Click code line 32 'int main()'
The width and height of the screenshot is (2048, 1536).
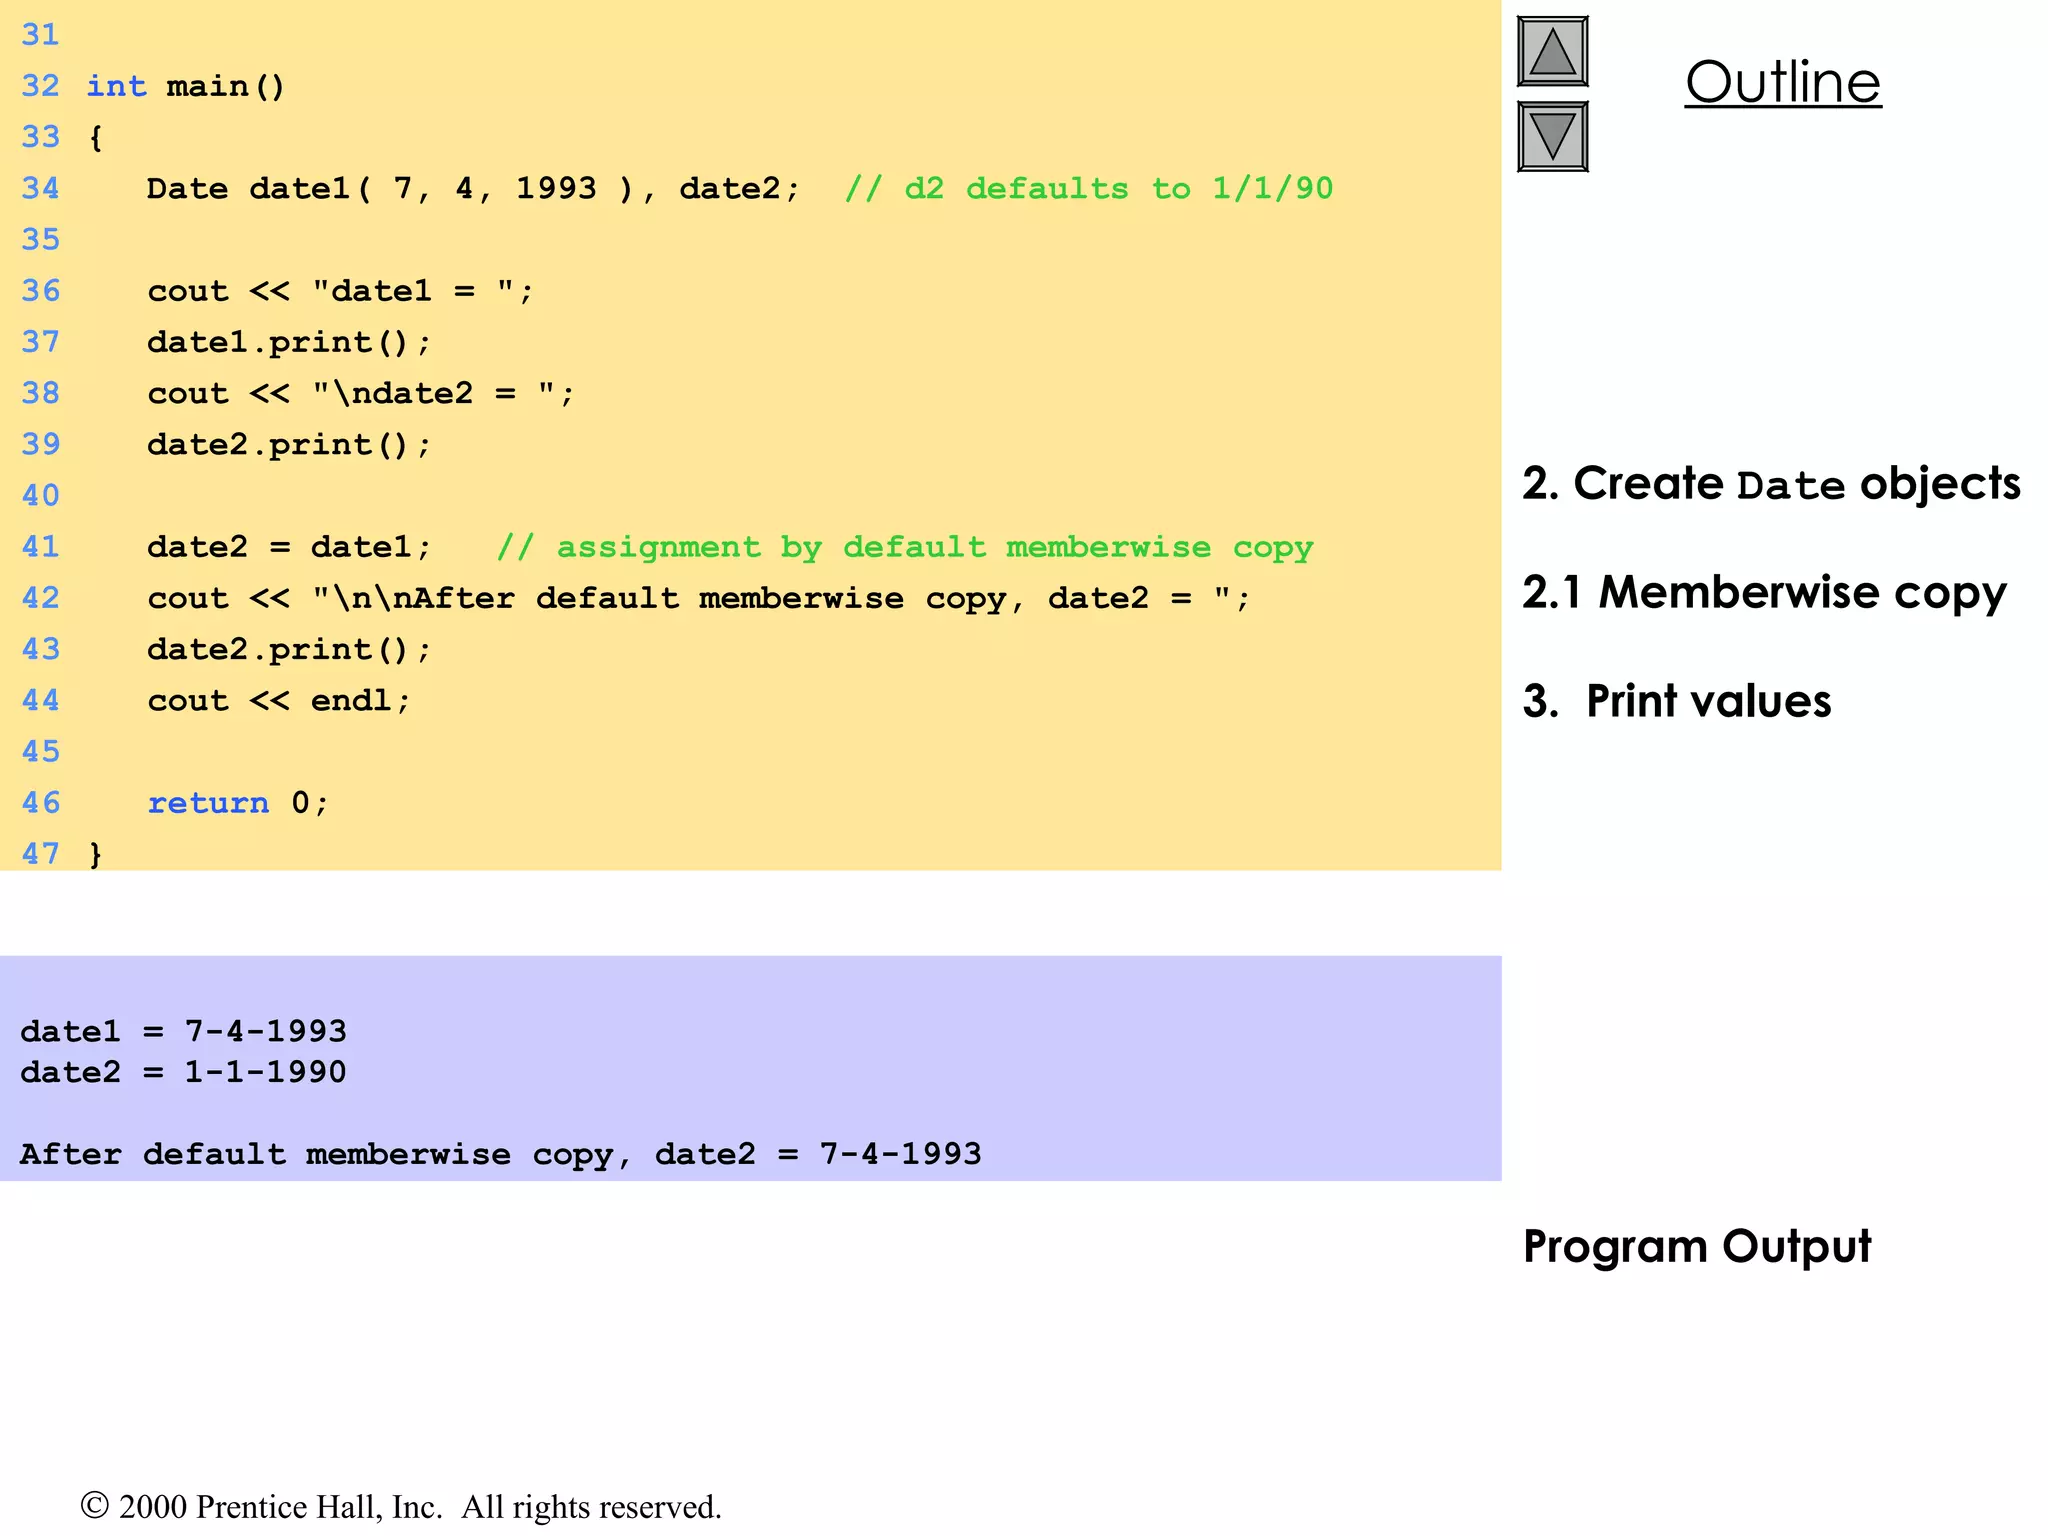point(186,87)
